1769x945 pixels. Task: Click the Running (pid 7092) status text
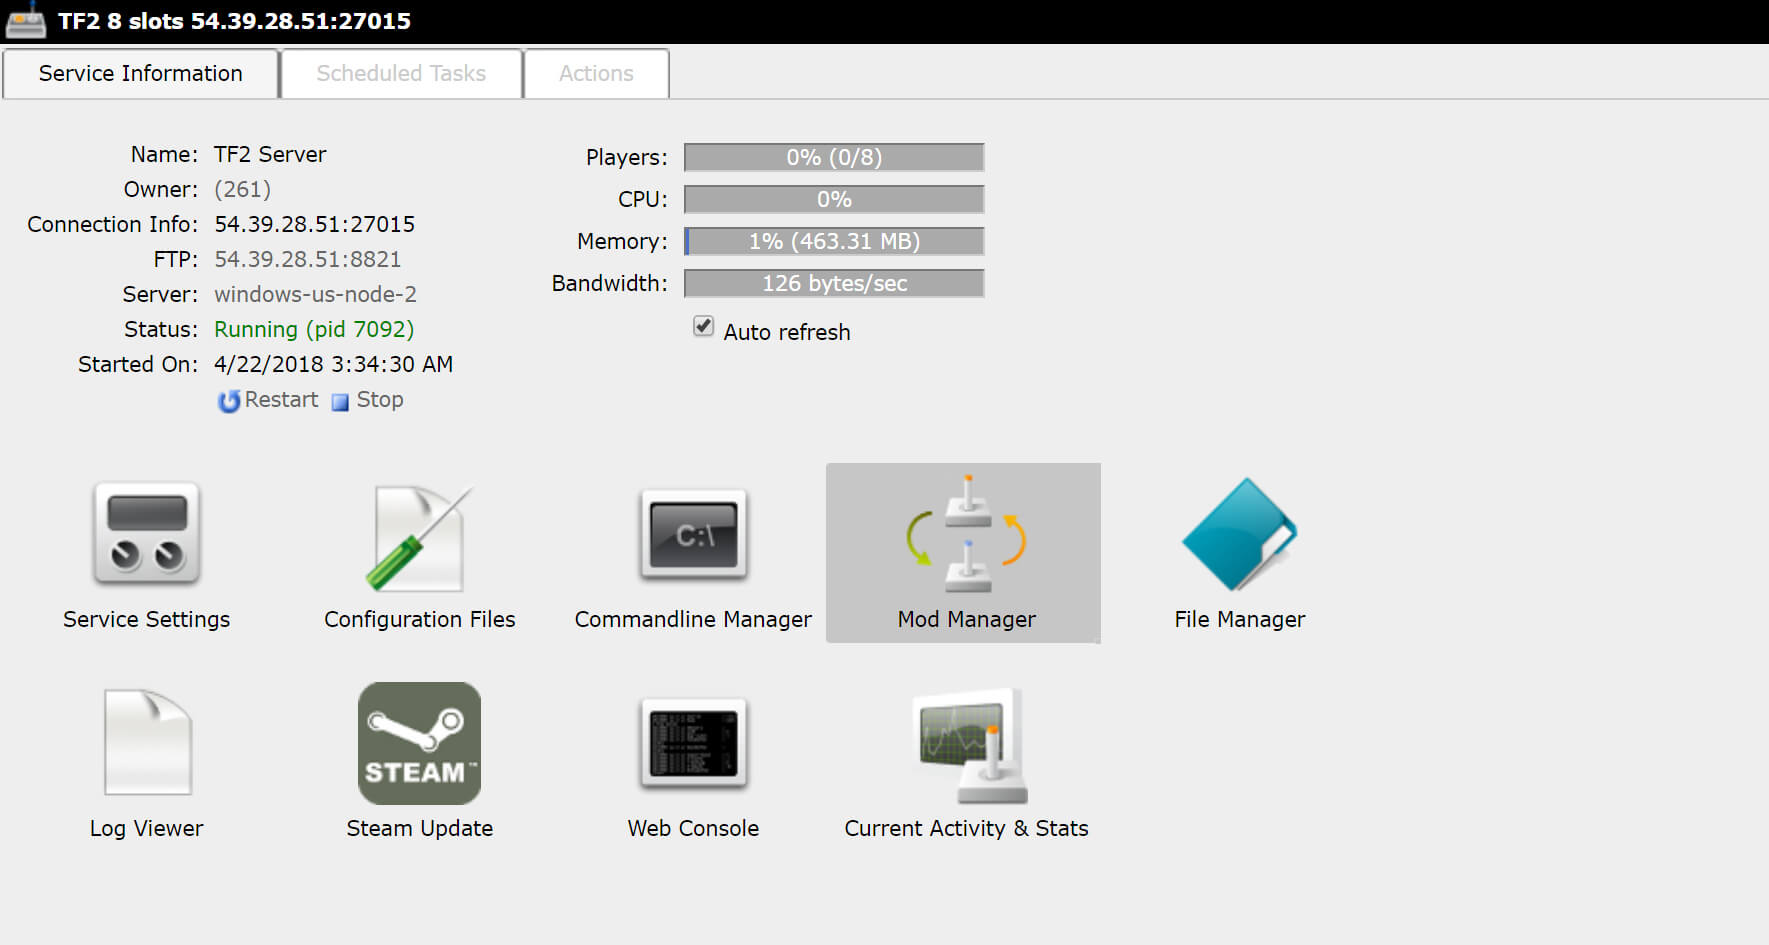tap(314, 330)
